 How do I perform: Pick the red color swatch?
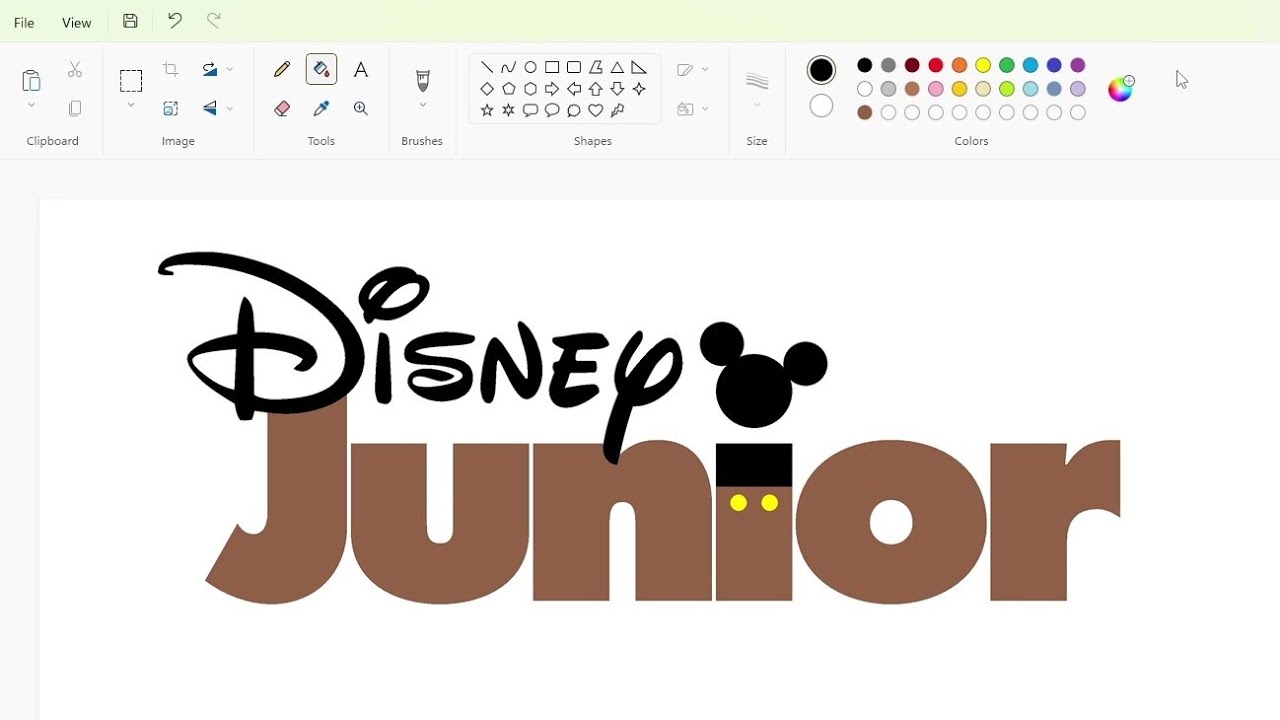[x=936, y=65]
